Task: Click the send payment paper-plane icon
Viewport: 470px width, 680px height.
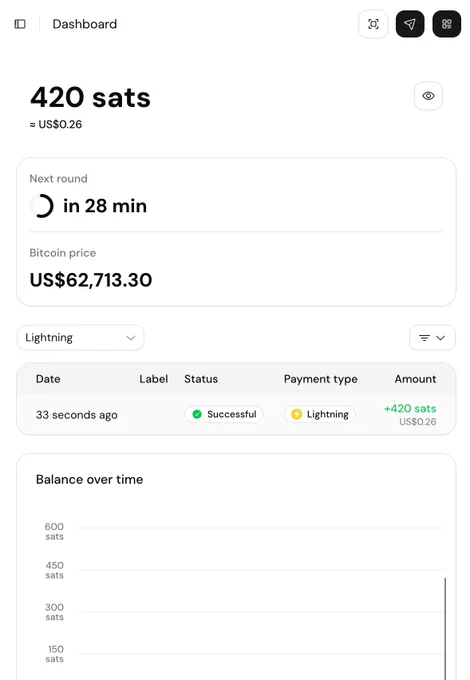Action: coord(410,24)
